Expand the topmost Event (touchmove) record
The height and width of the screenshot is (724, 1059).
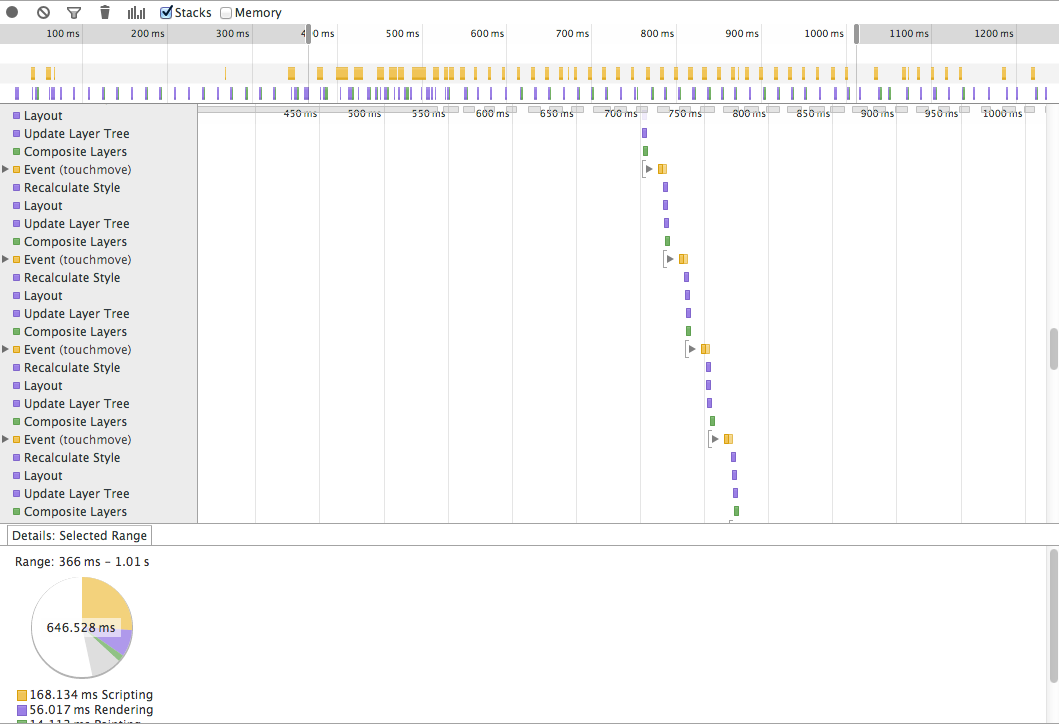tap(6, 170)
